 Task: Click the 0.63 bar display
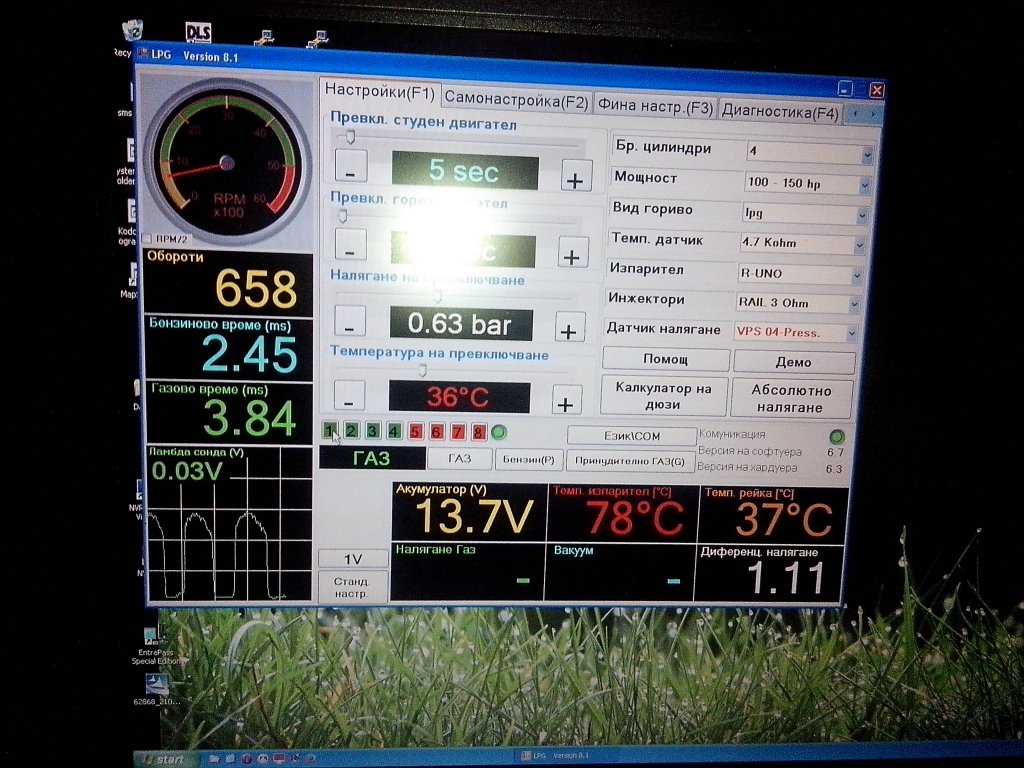click(x=460, y=323)
